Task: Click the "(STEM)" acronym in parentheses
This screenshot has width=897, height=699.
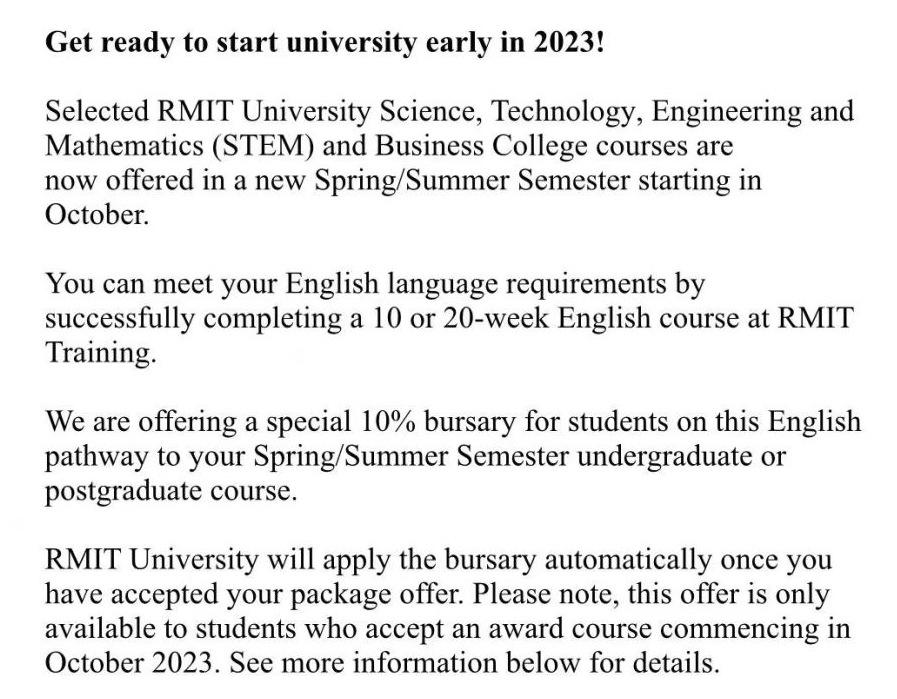Action: tap(249, 146)
